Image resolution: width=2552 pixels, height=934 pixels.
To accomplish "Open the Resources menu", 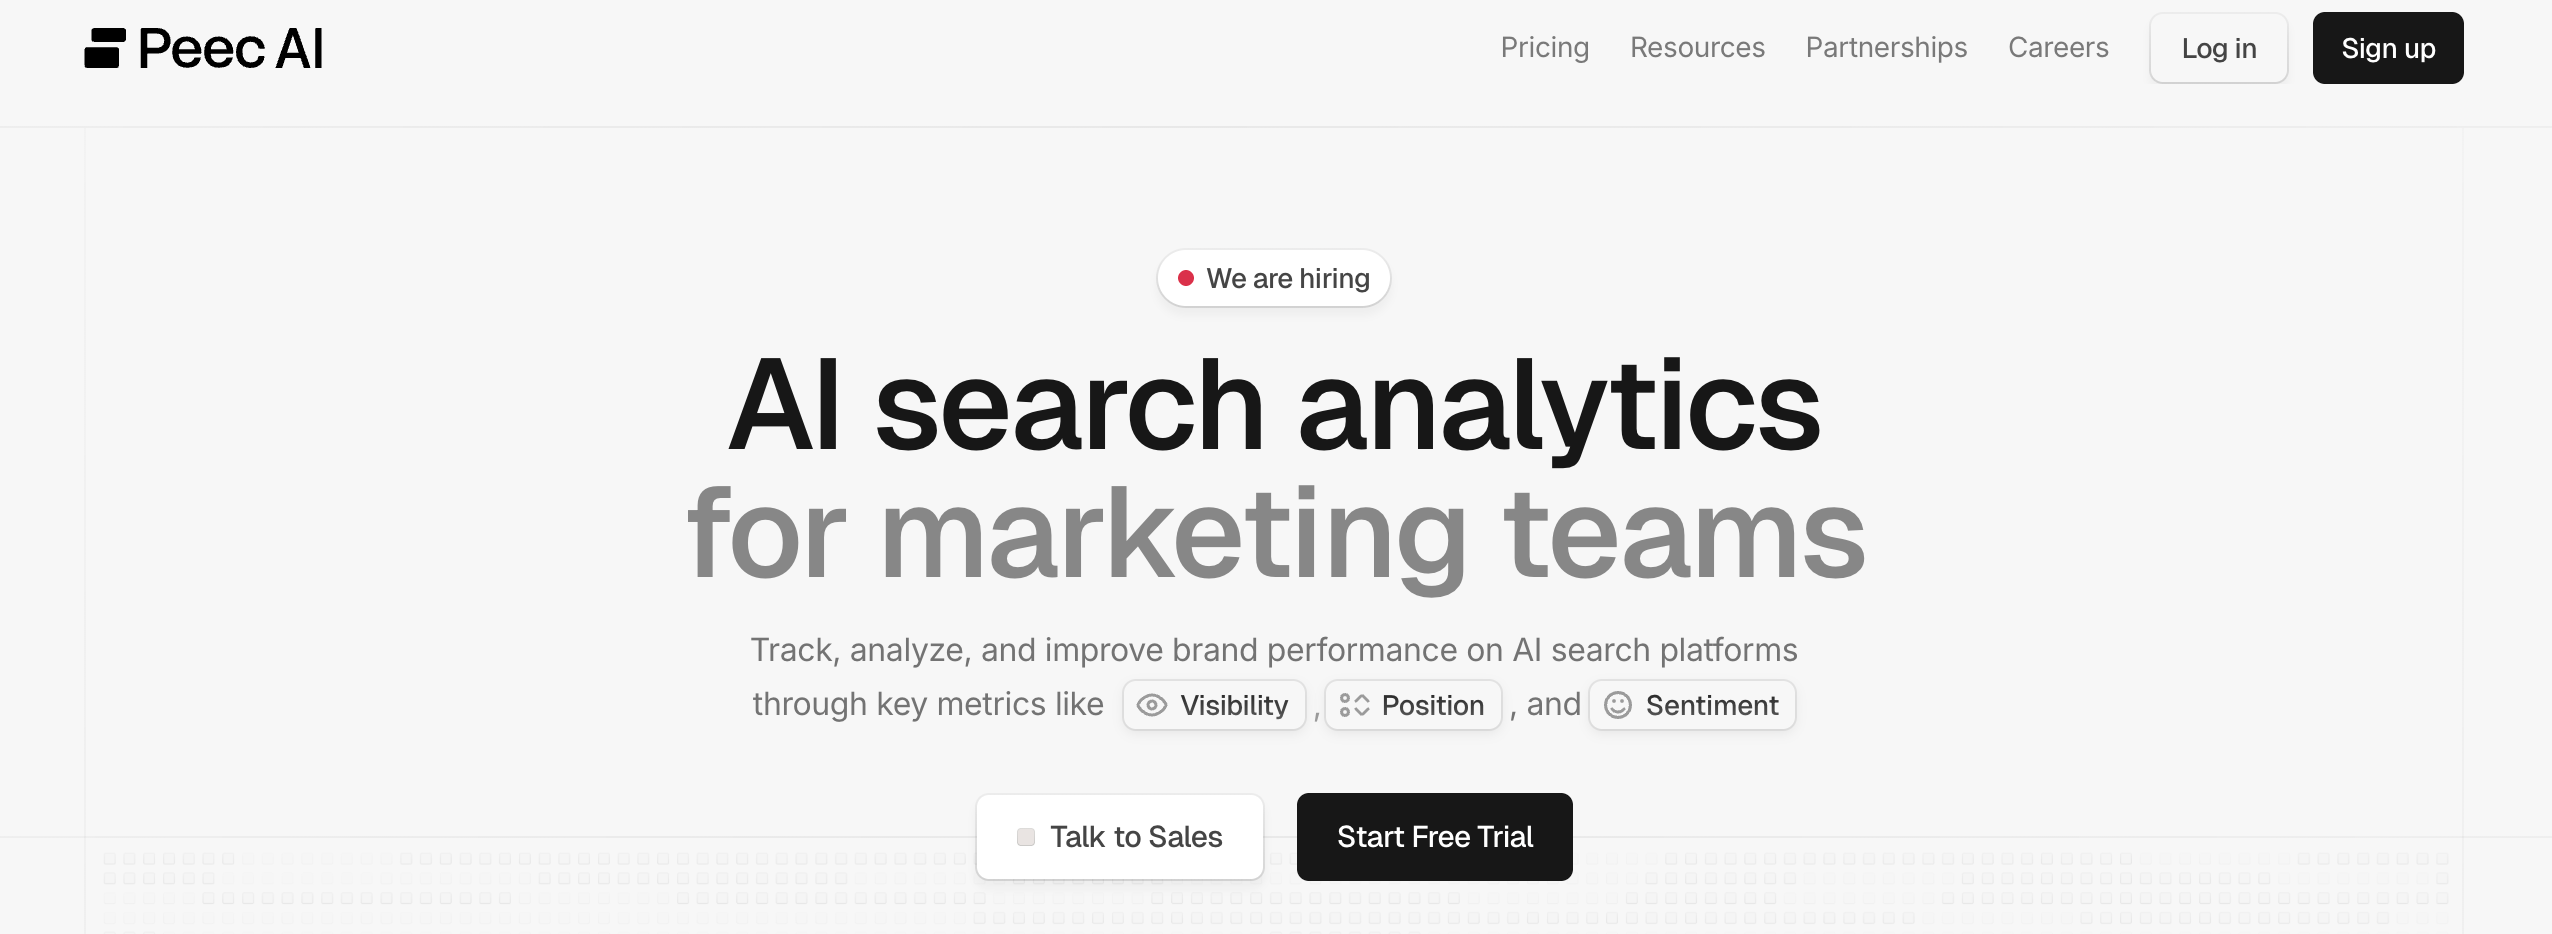I will click(1697, 47).
